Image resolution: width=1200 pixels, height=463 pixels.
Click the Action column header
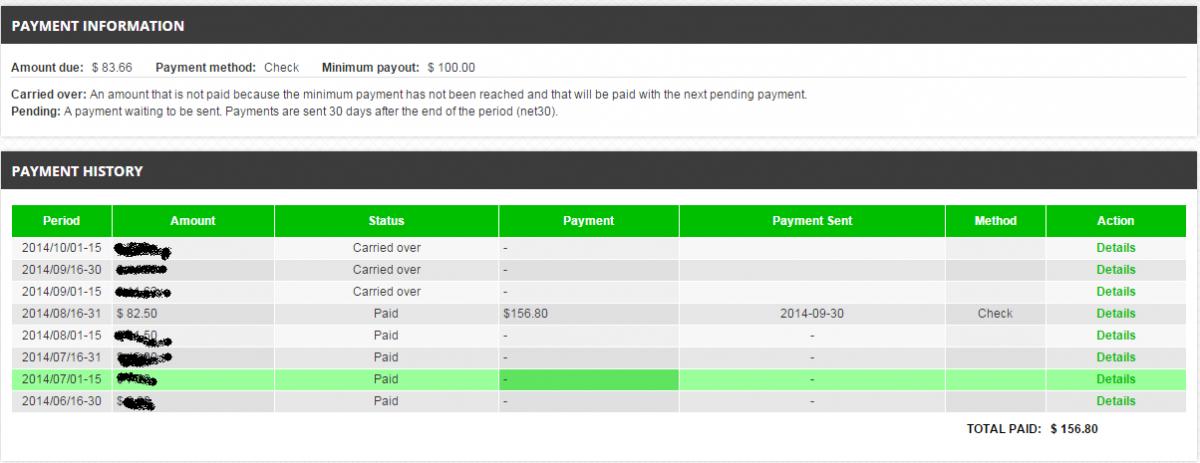(x=1116, y=221)
